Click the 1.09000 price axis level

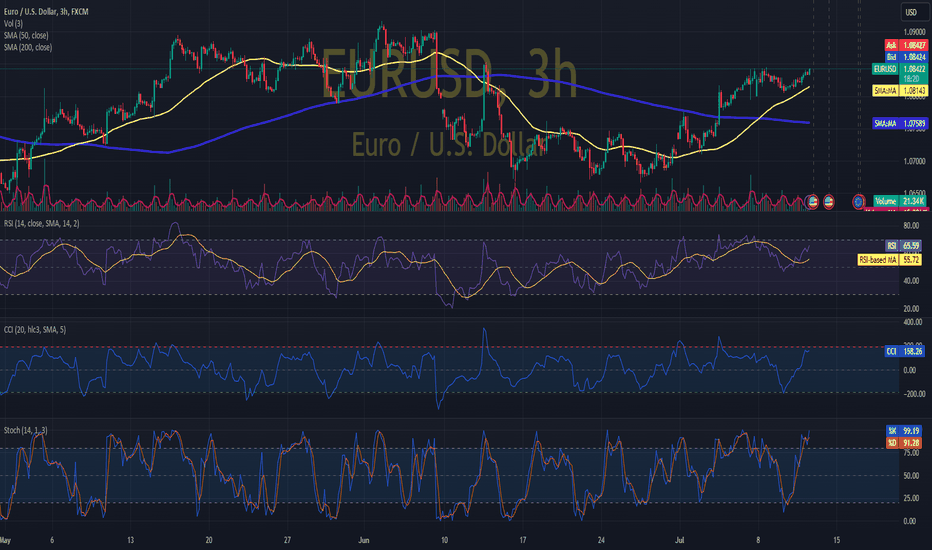pyautogui.click(x=914, y=32)
